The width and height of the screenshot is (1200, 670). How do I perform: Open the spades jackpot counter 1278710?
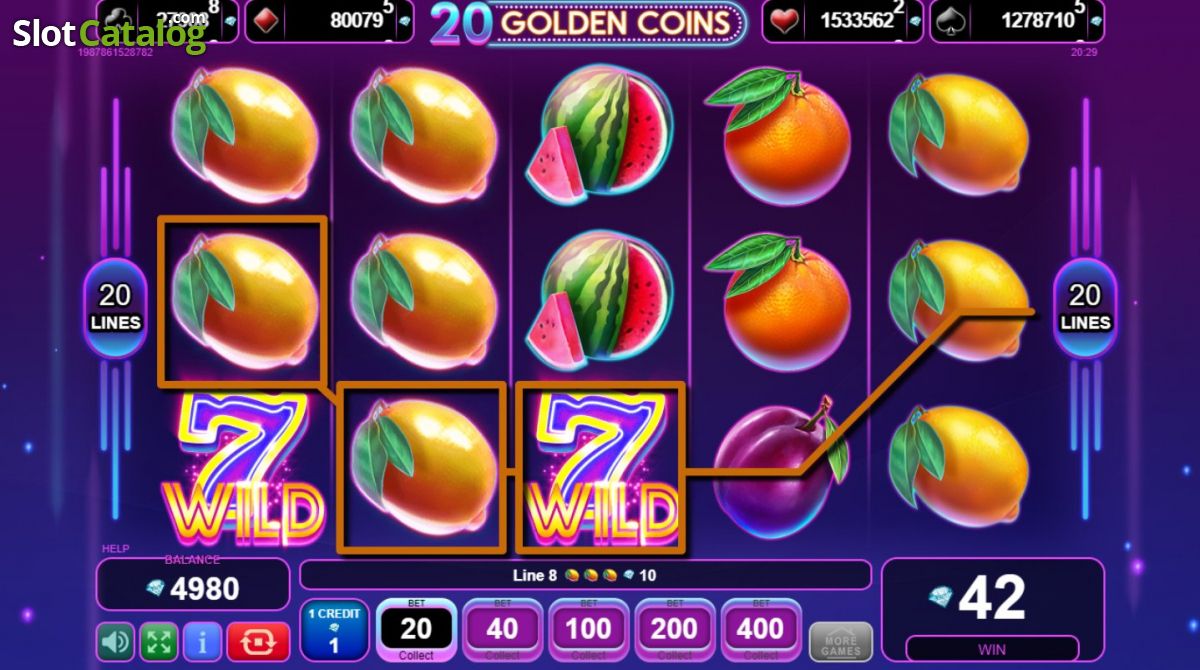click(x=1015, y=21)
